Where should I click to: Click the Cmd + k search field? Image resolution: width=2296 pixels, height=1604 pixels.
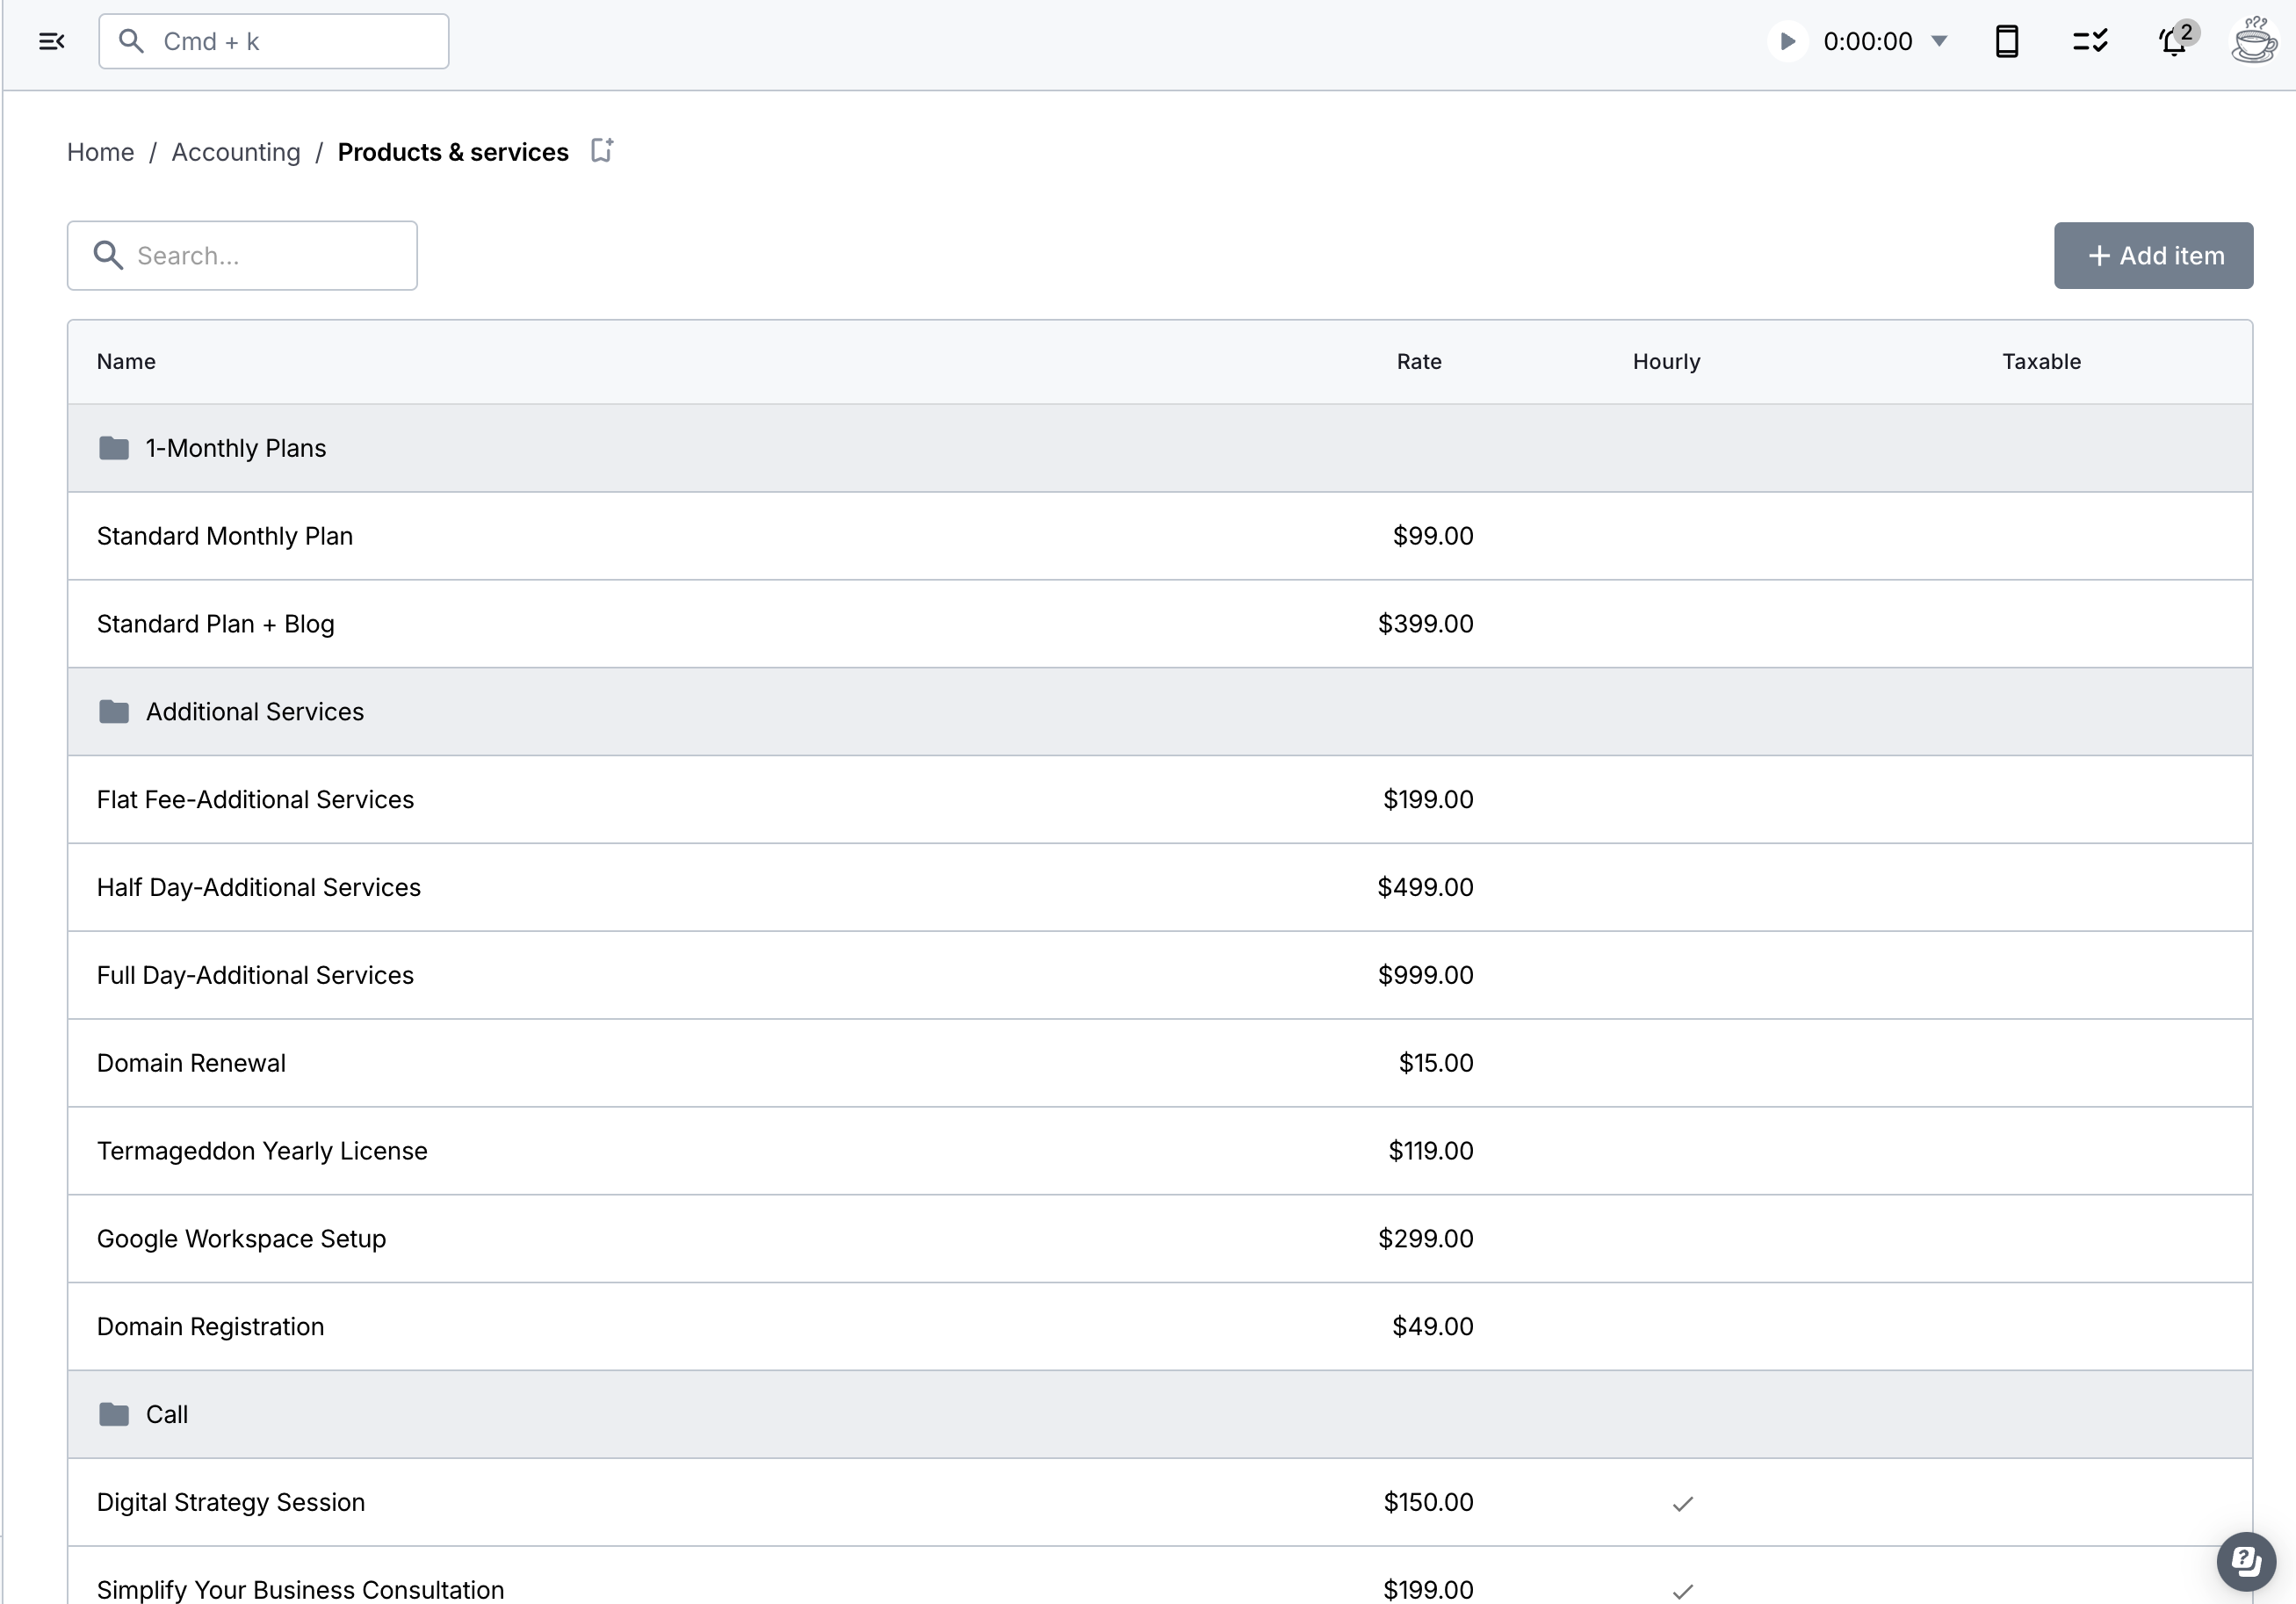274,41
